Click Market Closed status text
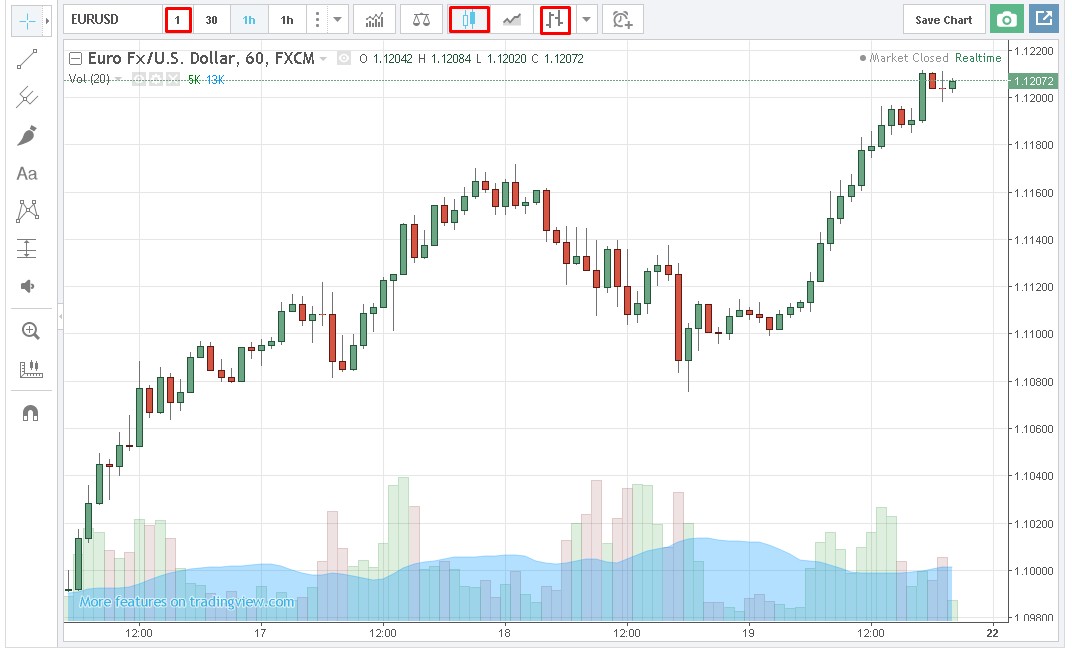 pyautogui.click(x=909, y=58)
